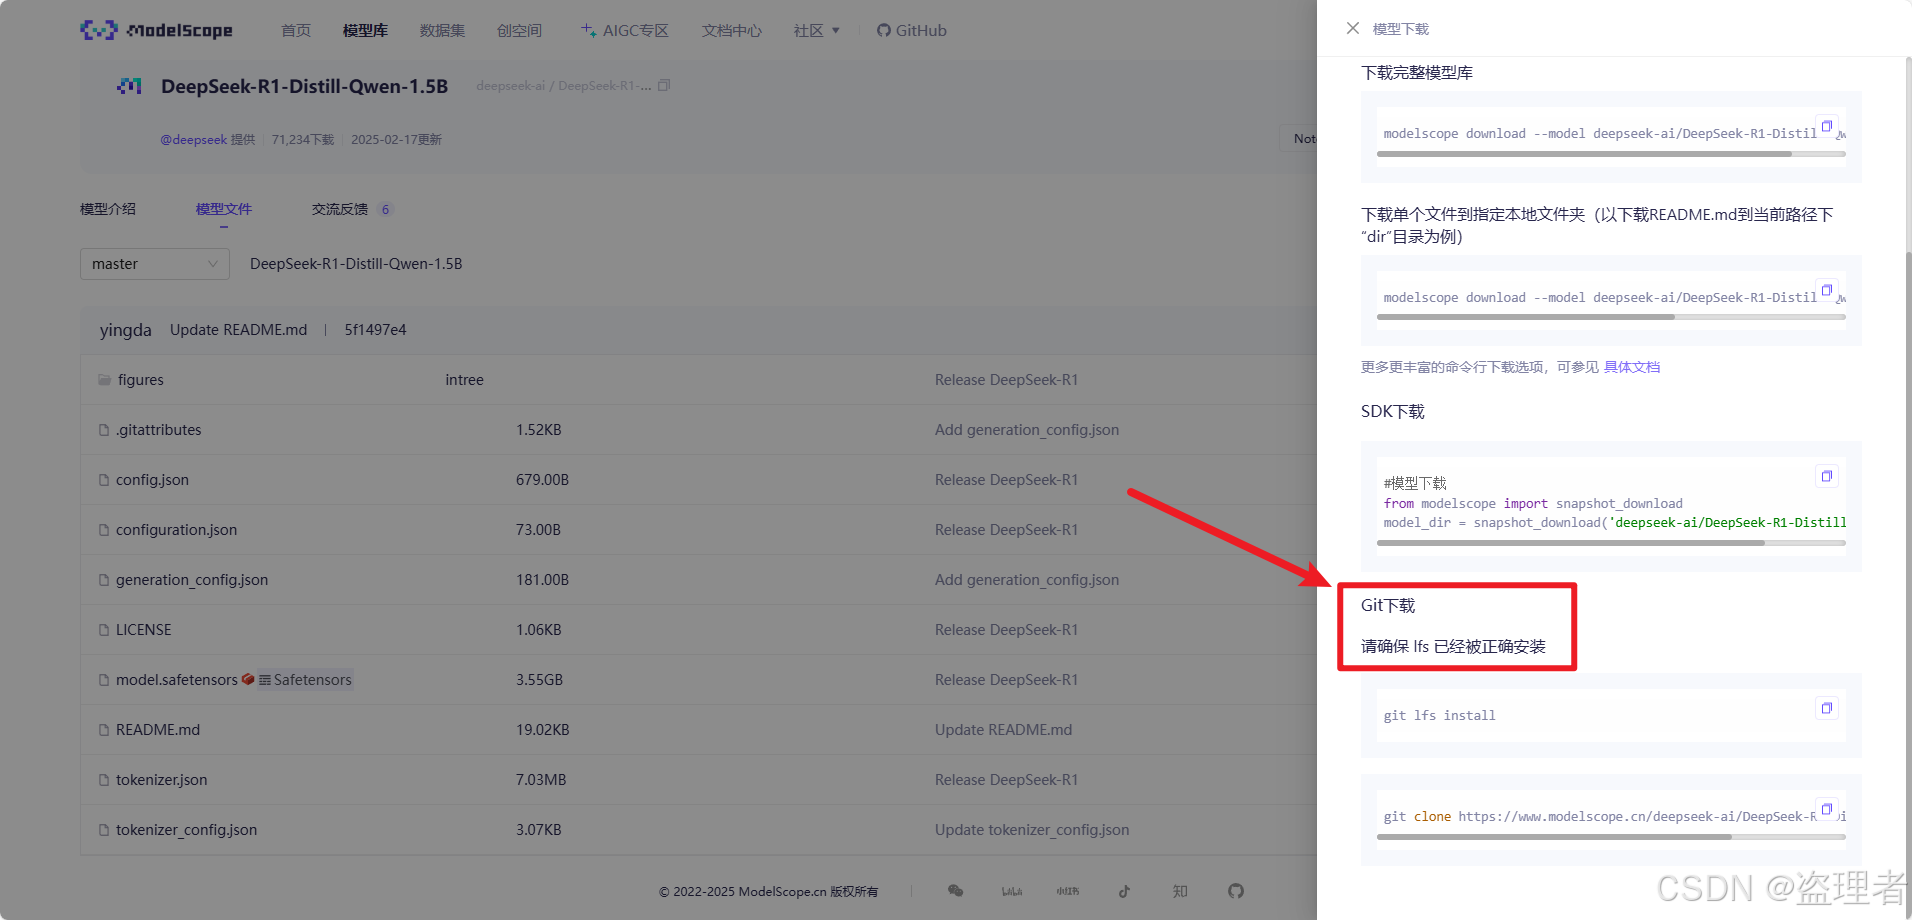Screen dimensions: 1912x920
Task: Expand the 社区 menu
Action: [x=816, y=30]
